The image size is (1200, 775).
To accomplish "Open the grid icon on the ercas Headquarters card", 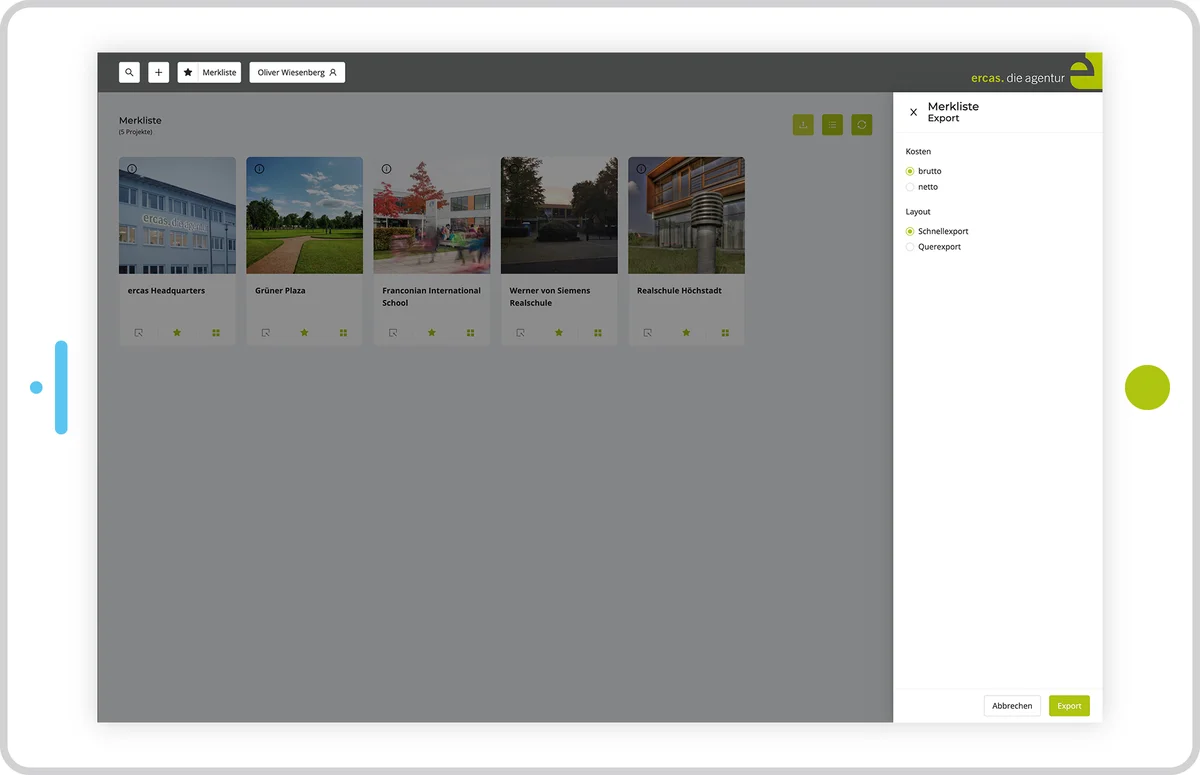I will [215, 332].
